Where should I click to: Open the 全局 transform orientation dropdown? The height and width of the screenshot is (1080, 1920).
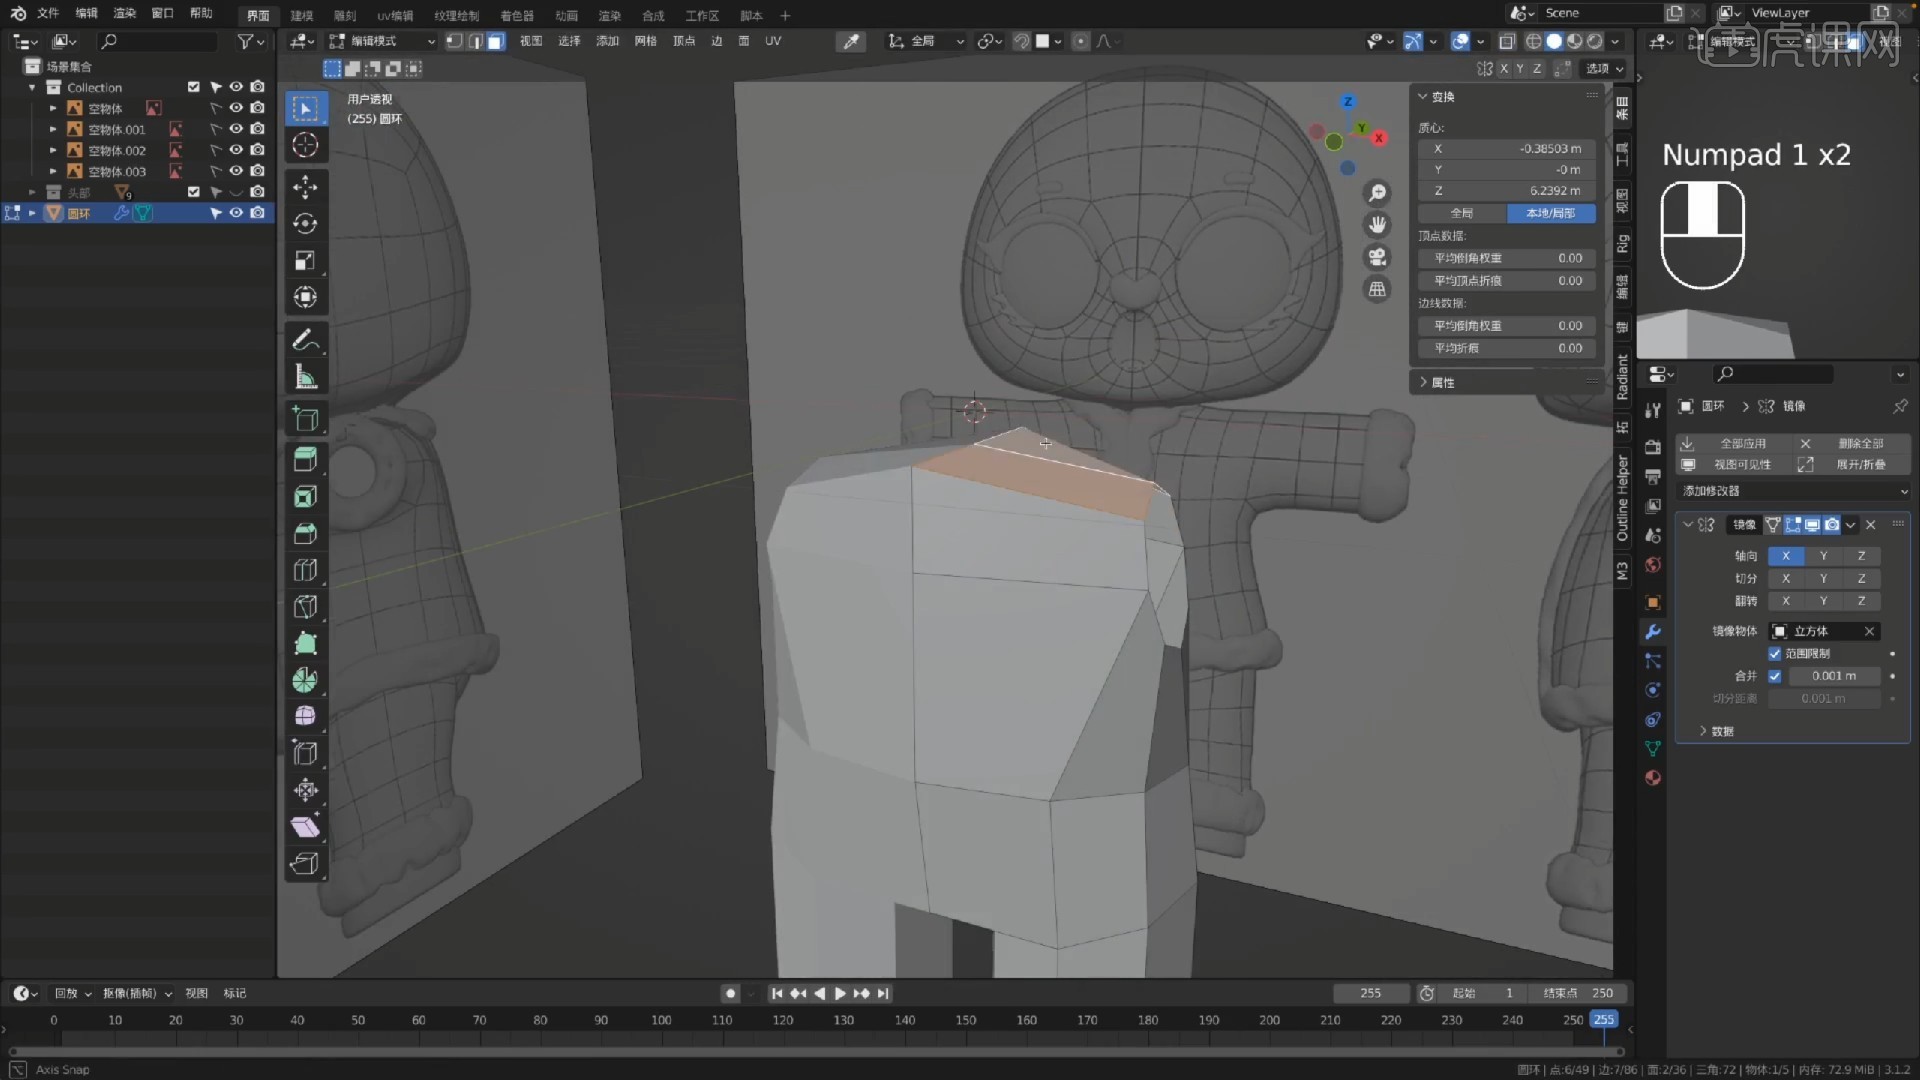(x=927, y=41)
